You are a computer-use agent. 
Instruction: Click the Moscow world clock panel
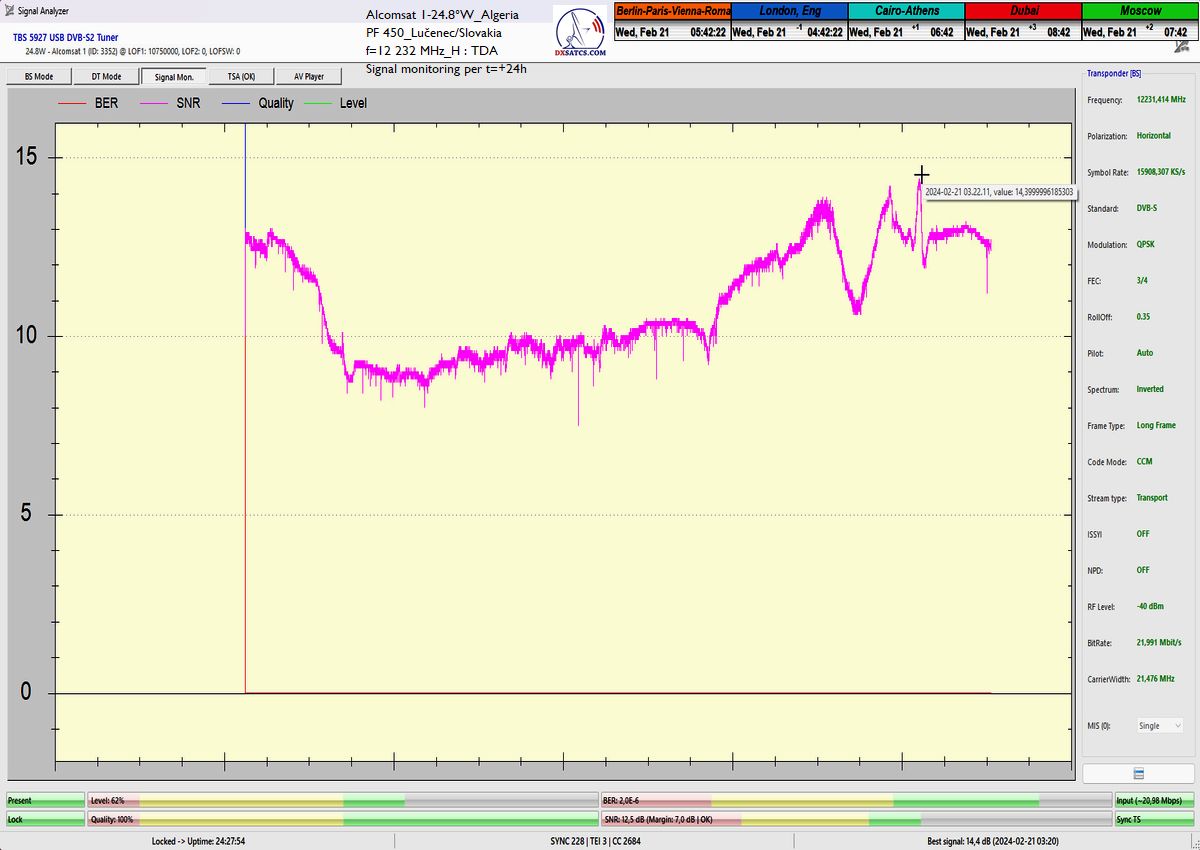coord(1140,22)
